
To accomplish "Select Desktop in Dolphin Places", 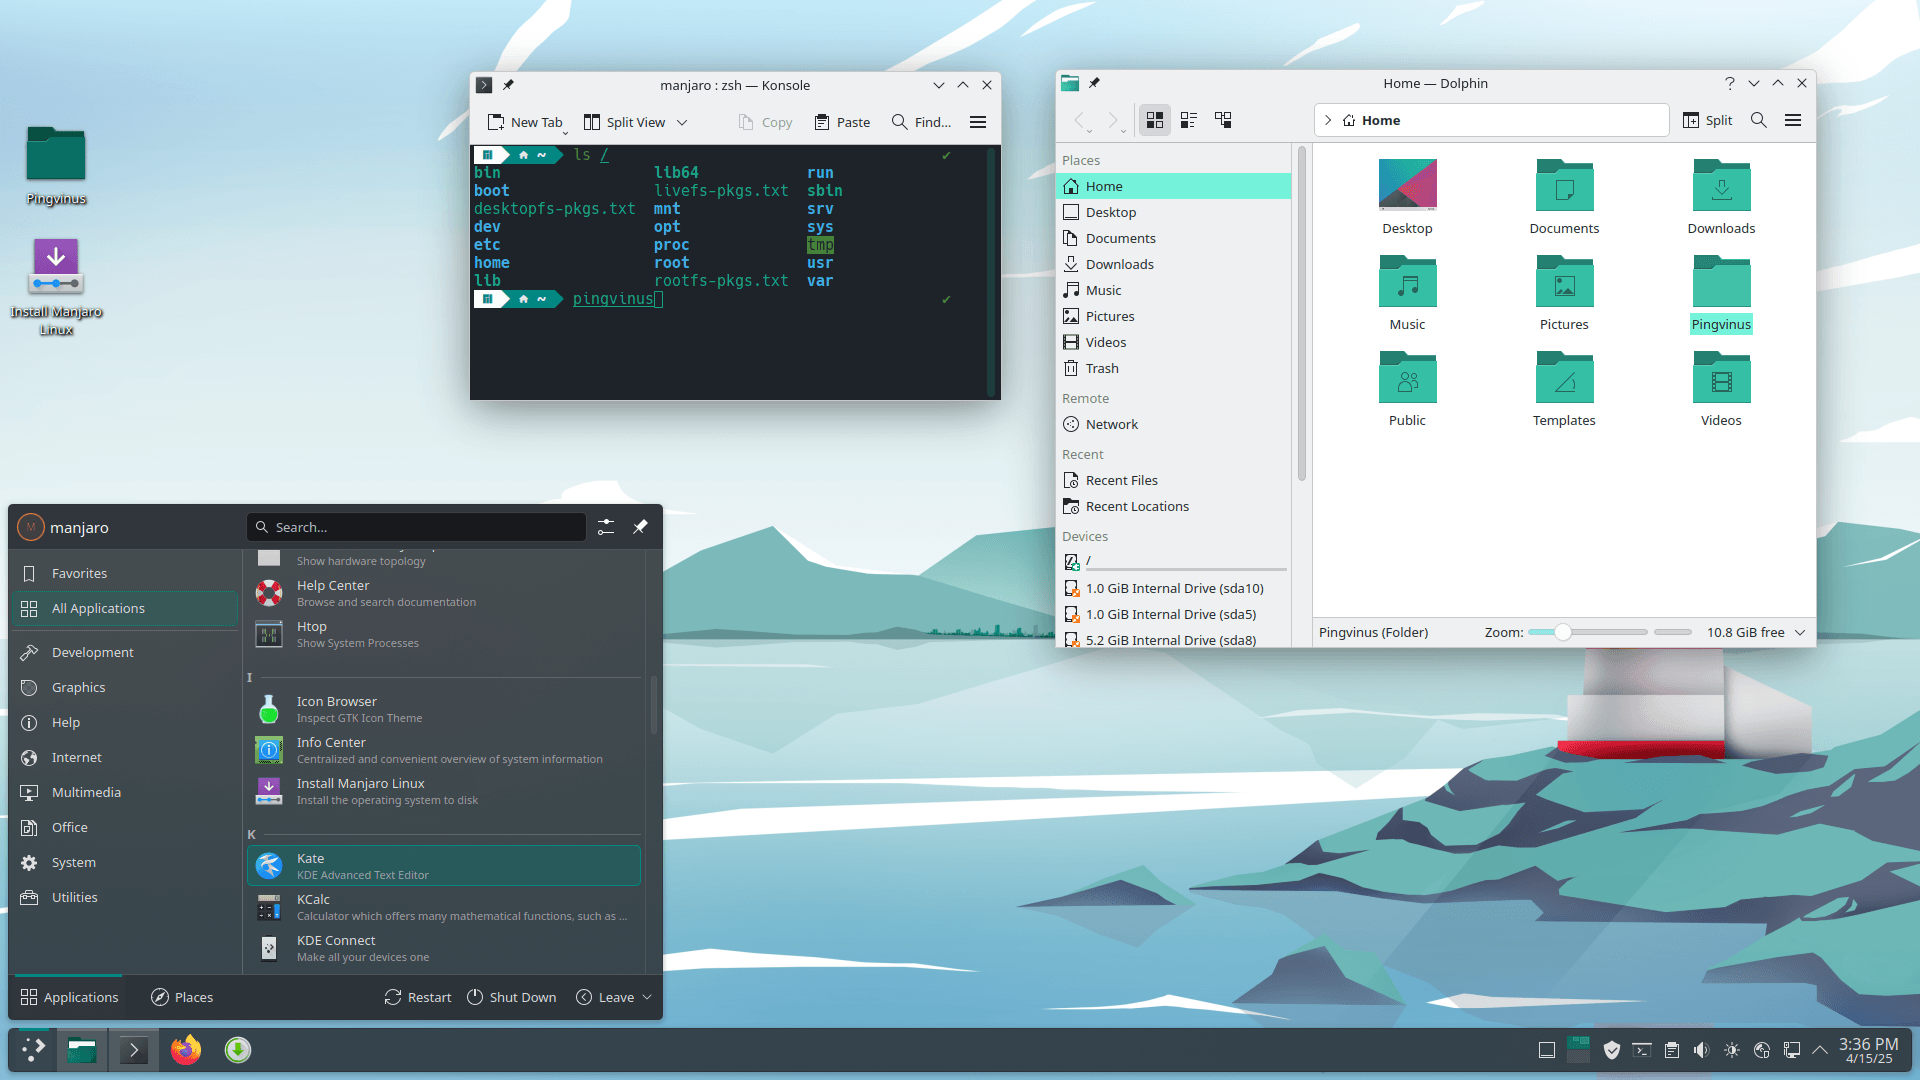I will [1173, 212].
